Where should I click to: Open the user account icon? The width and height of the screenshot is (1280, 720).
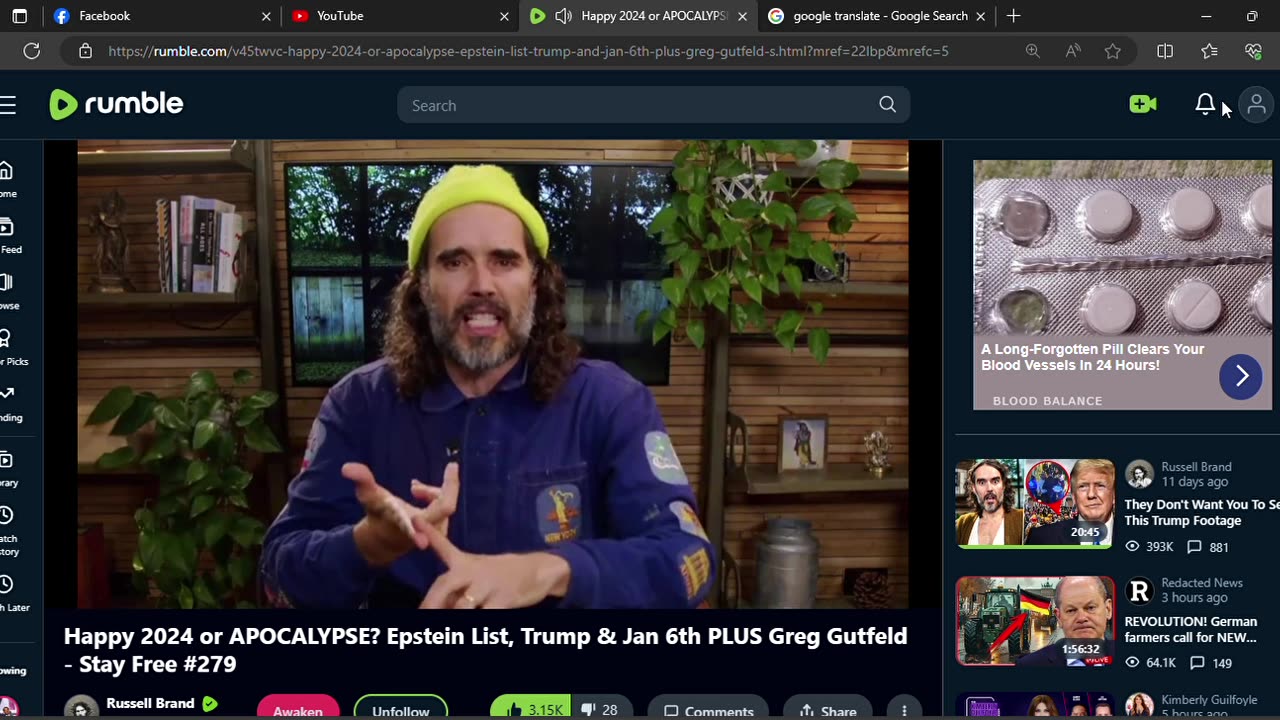[x=1256, y=105]
